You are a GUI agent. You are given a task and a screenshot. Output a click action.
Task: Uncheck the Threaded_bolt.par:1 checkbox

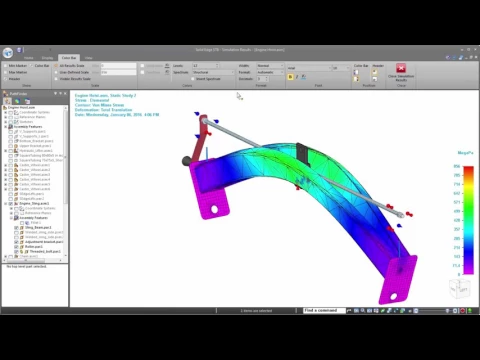click(x=16, y=252)
